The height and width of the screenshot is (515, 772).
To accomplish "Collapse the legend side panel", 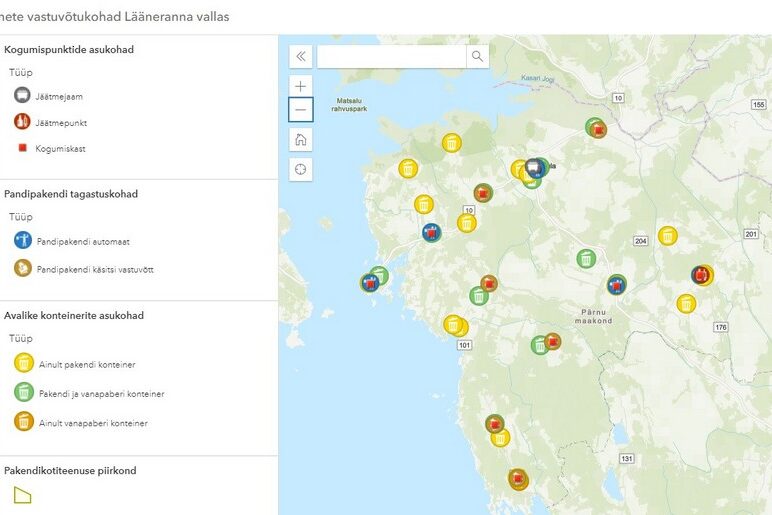I will click(301, 56).
